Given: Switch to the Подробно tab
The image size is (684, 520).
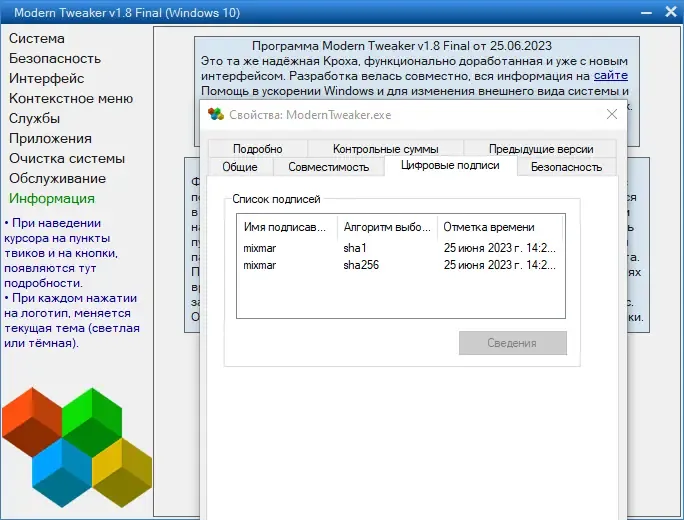Looking at the screenshot, I should tap(258, 149).
